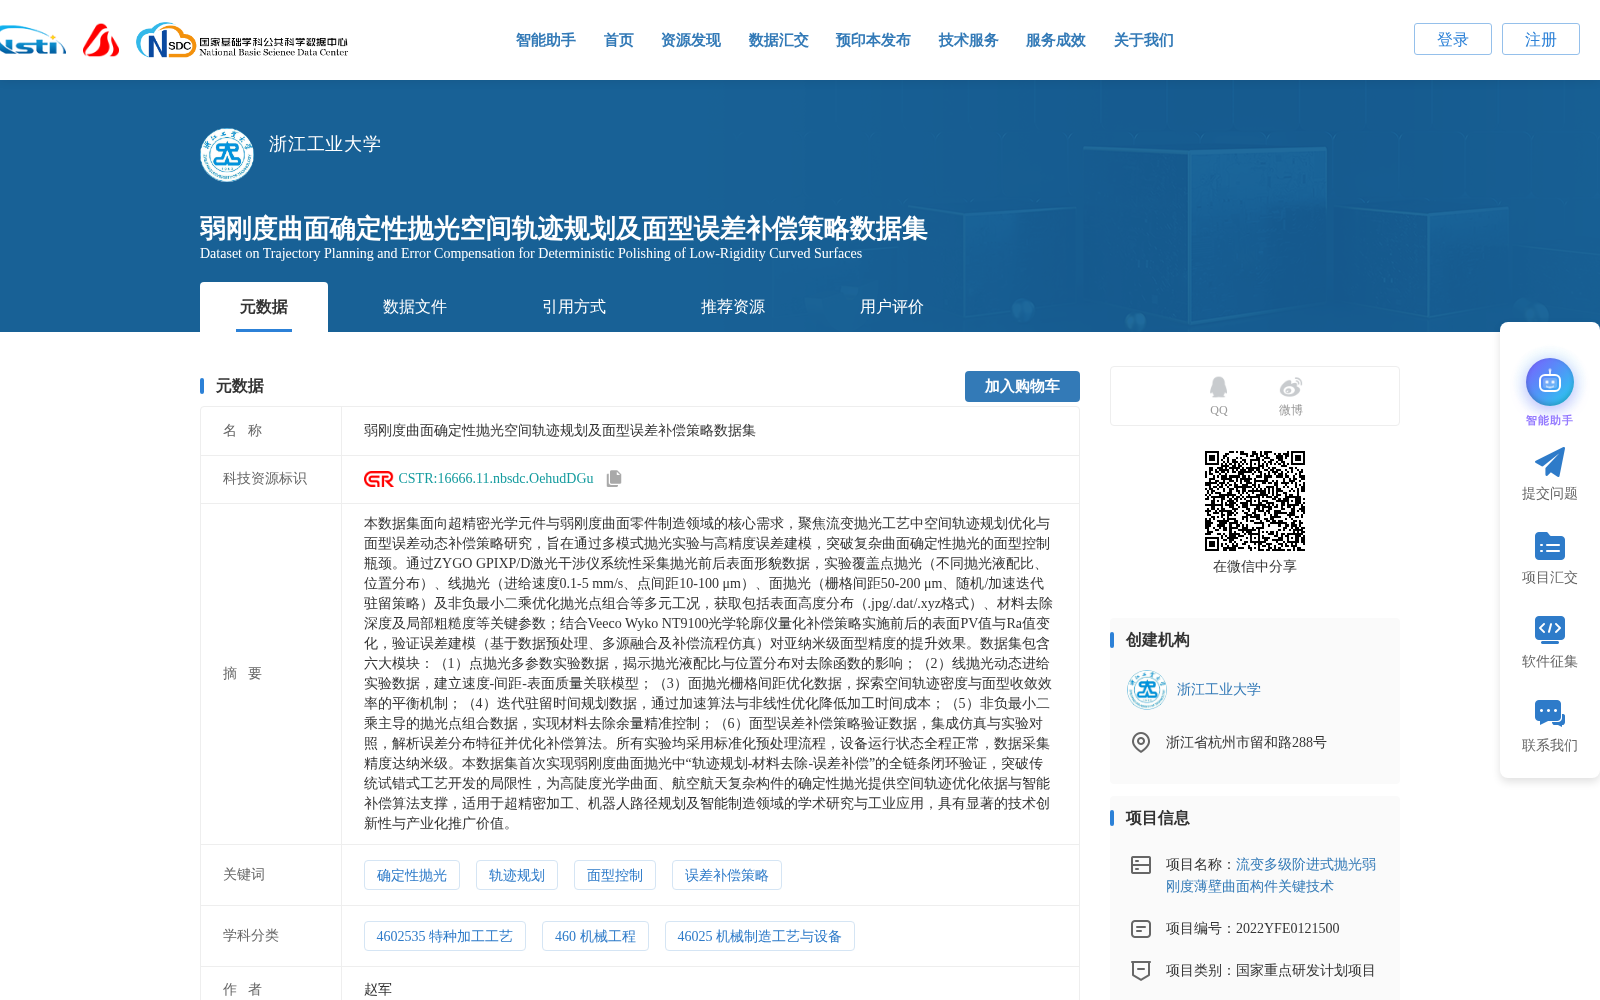Image resolution: width=1600 pixels, height=1000 pixels.
Task: Click the 注册 button
Action: [1541, 39]
